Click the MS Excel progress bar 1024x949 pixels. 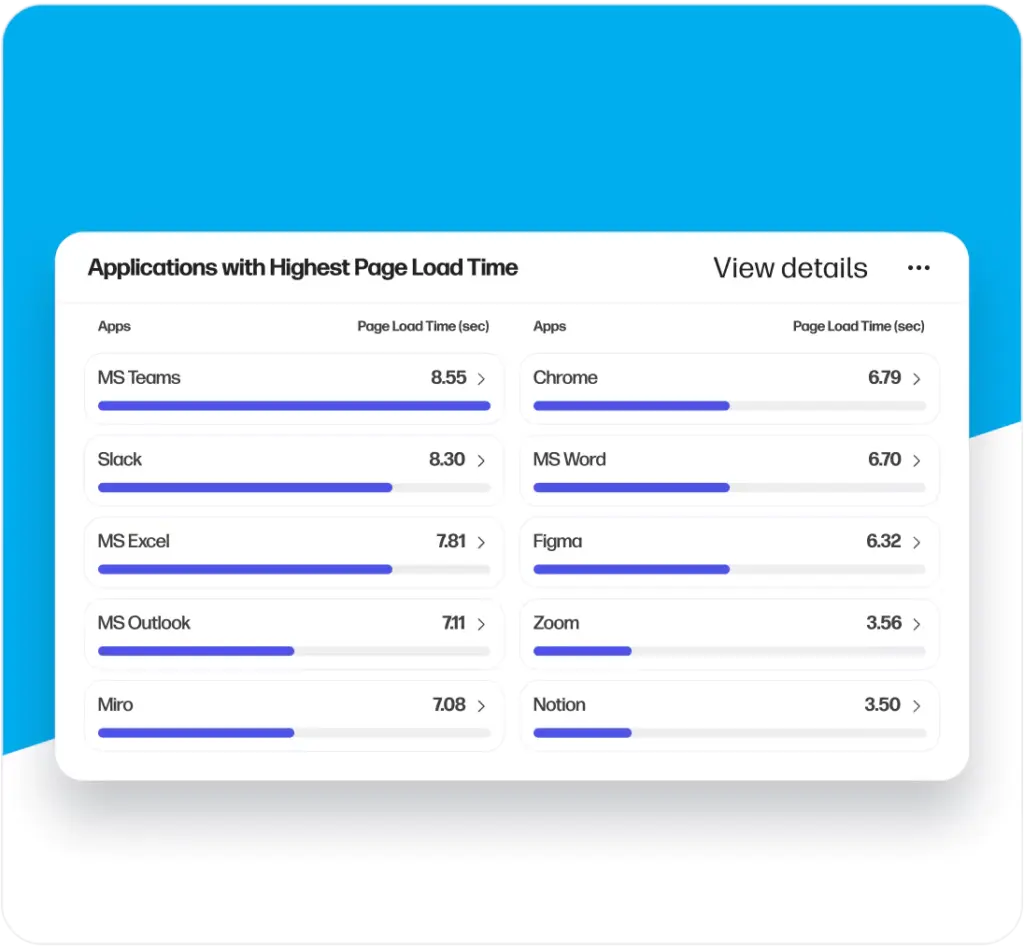coord(294,569)
